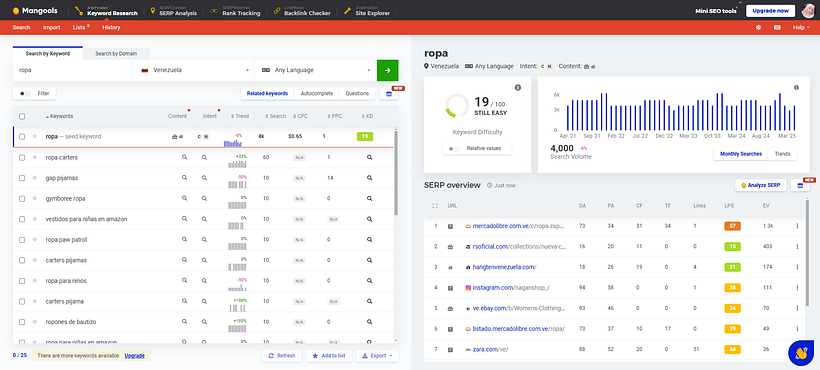Click the Refresh button
The width and height of the screenshot is (820, 370).
tap(282, 355)
